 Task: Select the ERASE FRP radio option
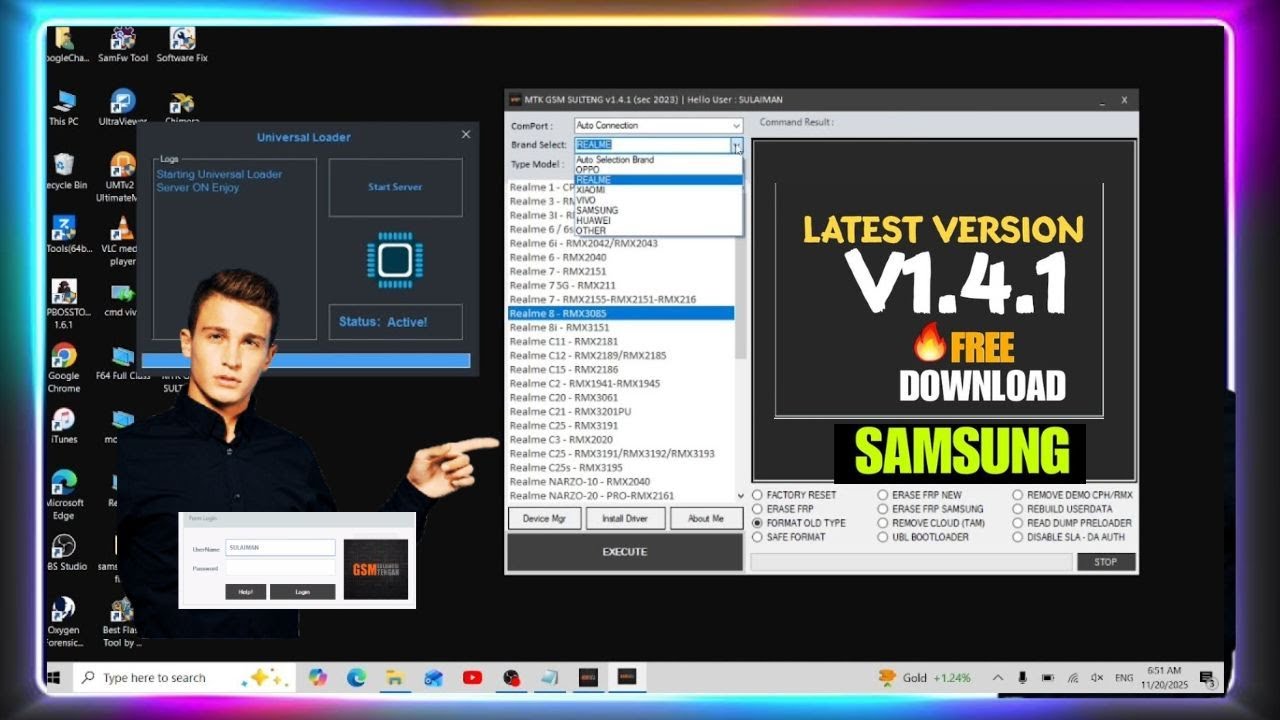pos(783,509)
